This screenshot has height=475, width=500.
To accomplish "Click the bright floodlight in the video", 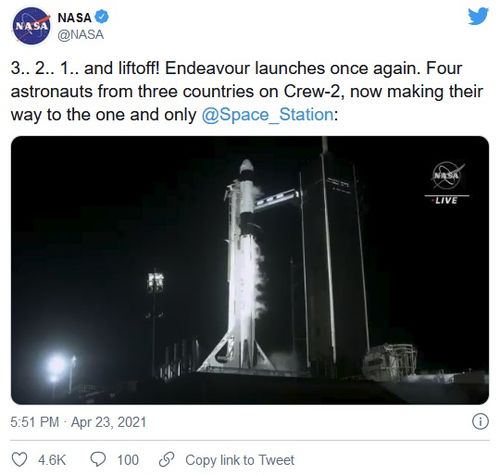I will coord(55,367).
